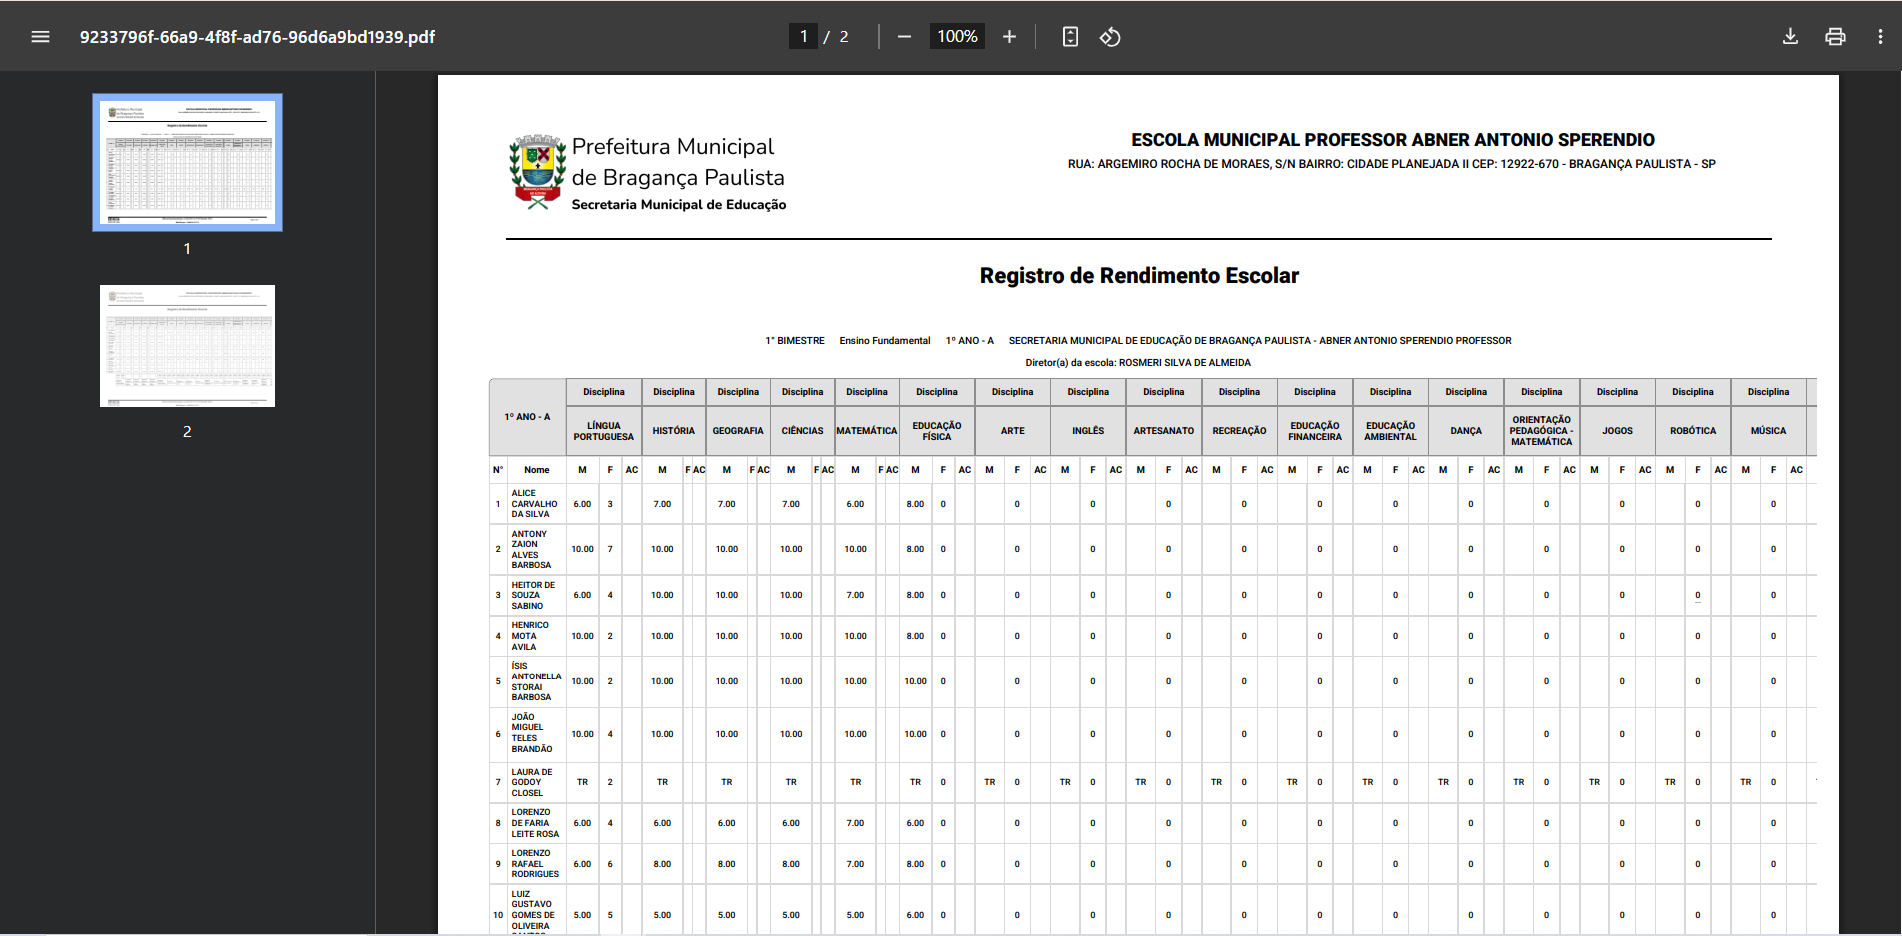Viewport: 1902px width, 936px height.
Task: Click the 'MATEMÁTICA' column header
Action: (x=867, y=431)
